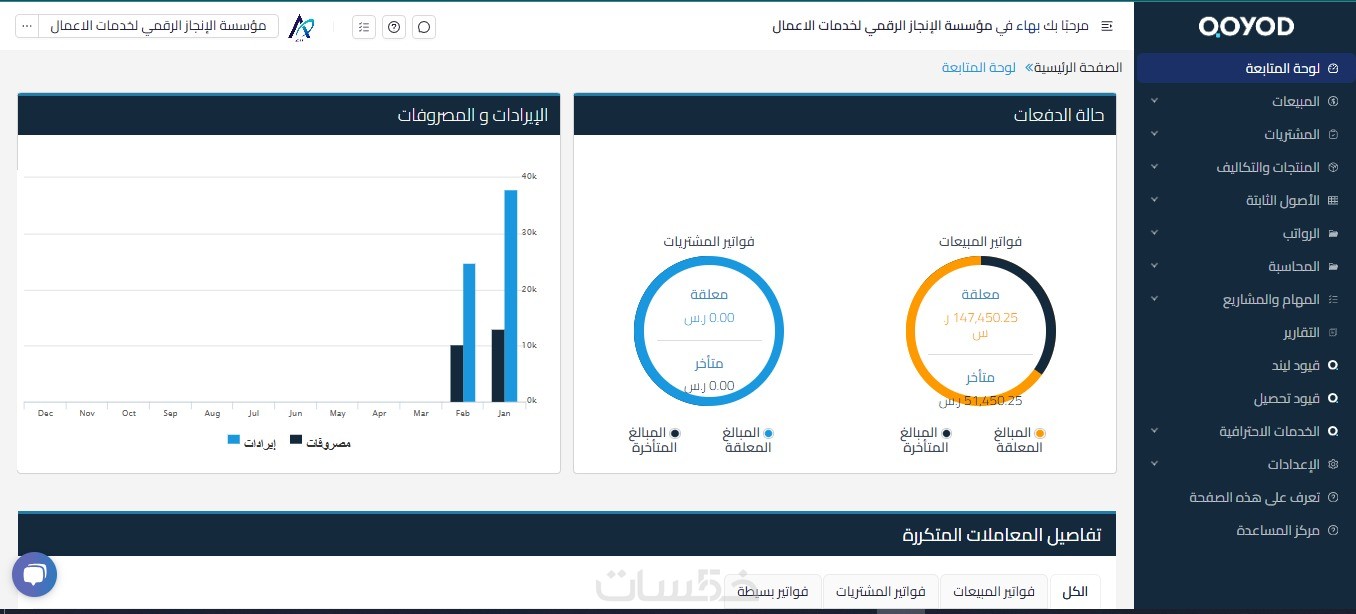Viewport: 1356px width, 614px height.
Task: Click the three-dots button beside company name
Action: (x=27, y=26)
